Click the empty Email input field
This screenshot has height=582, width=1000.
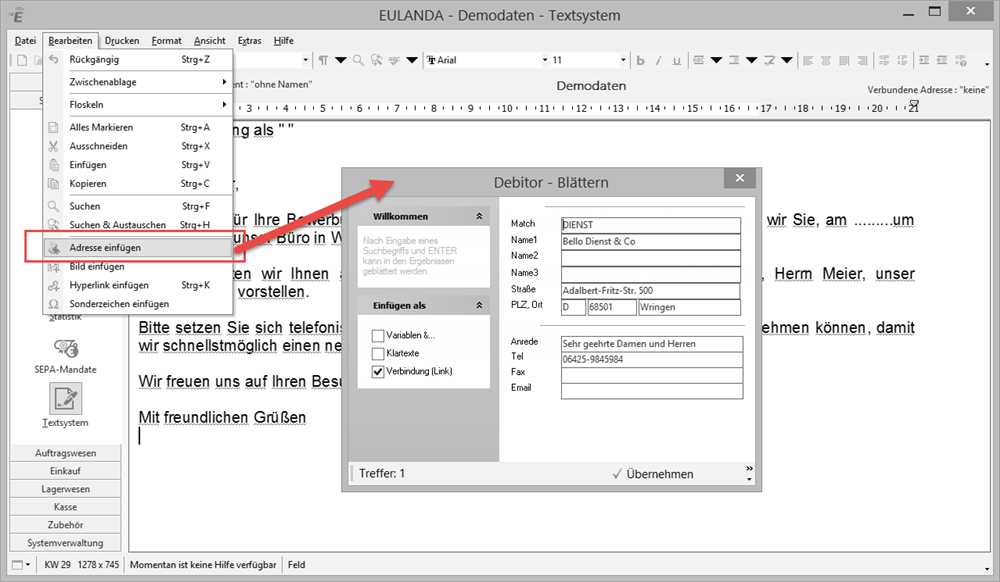click(x=652, y=391)
